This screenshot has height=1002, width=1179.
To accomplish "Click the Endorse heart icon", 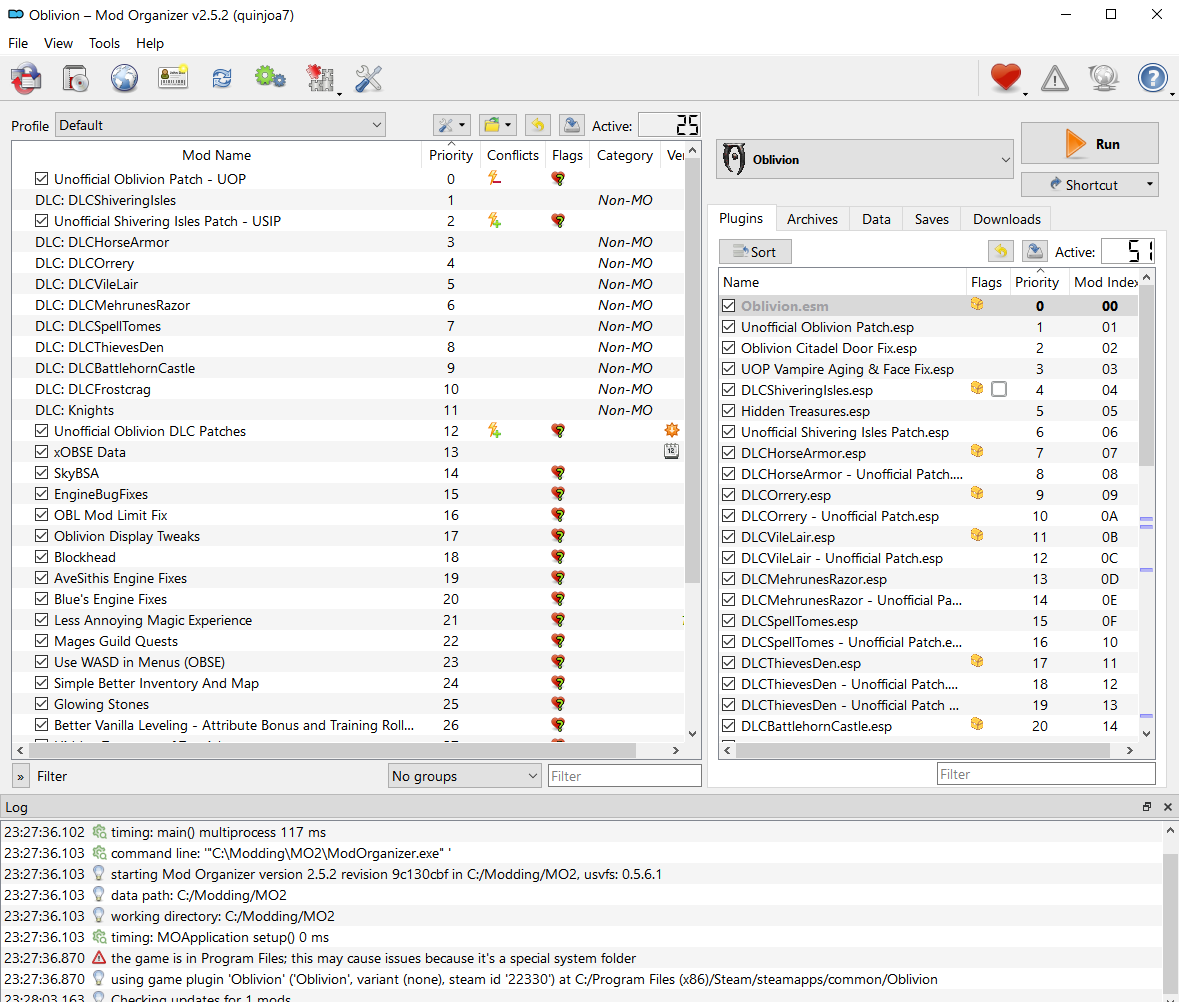I will 1005,77.
